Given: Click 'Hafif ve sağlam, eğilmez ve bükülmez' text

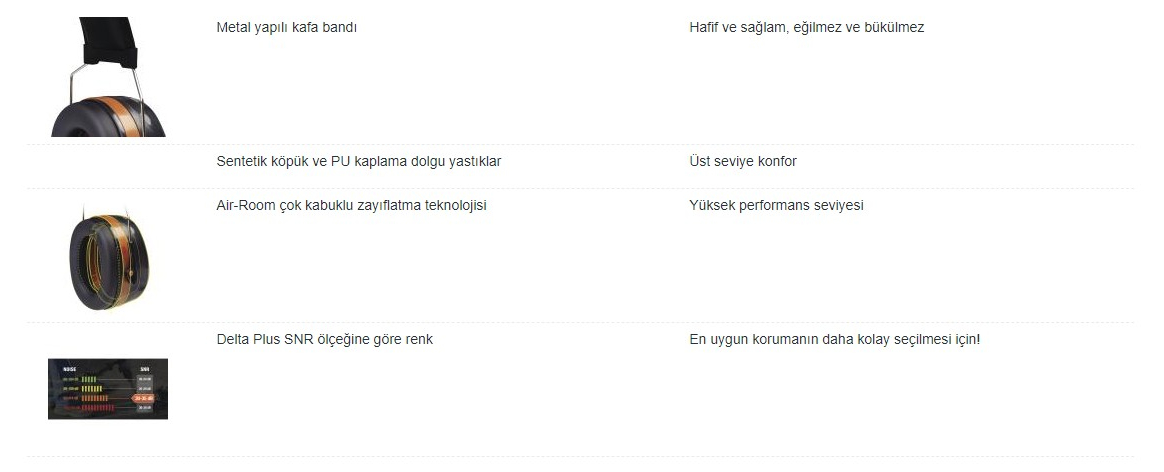Looking at the screenshot, I should pyautogui.click(x=806, y=27).
